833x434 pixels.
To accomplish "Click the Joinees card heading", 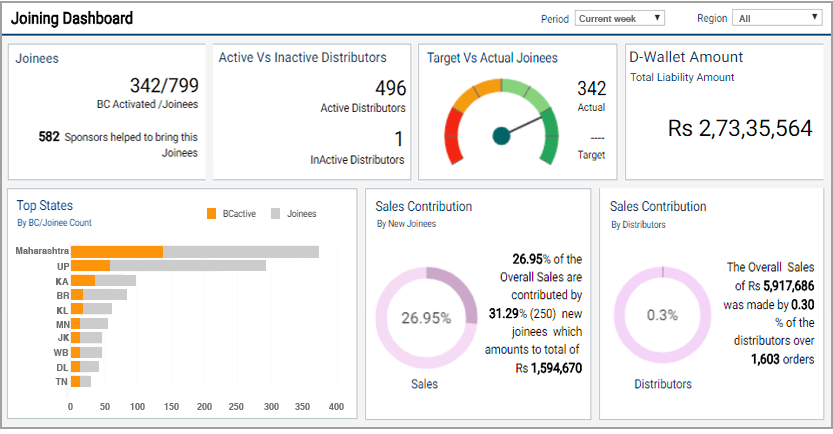I will click(x=37, y=58).
